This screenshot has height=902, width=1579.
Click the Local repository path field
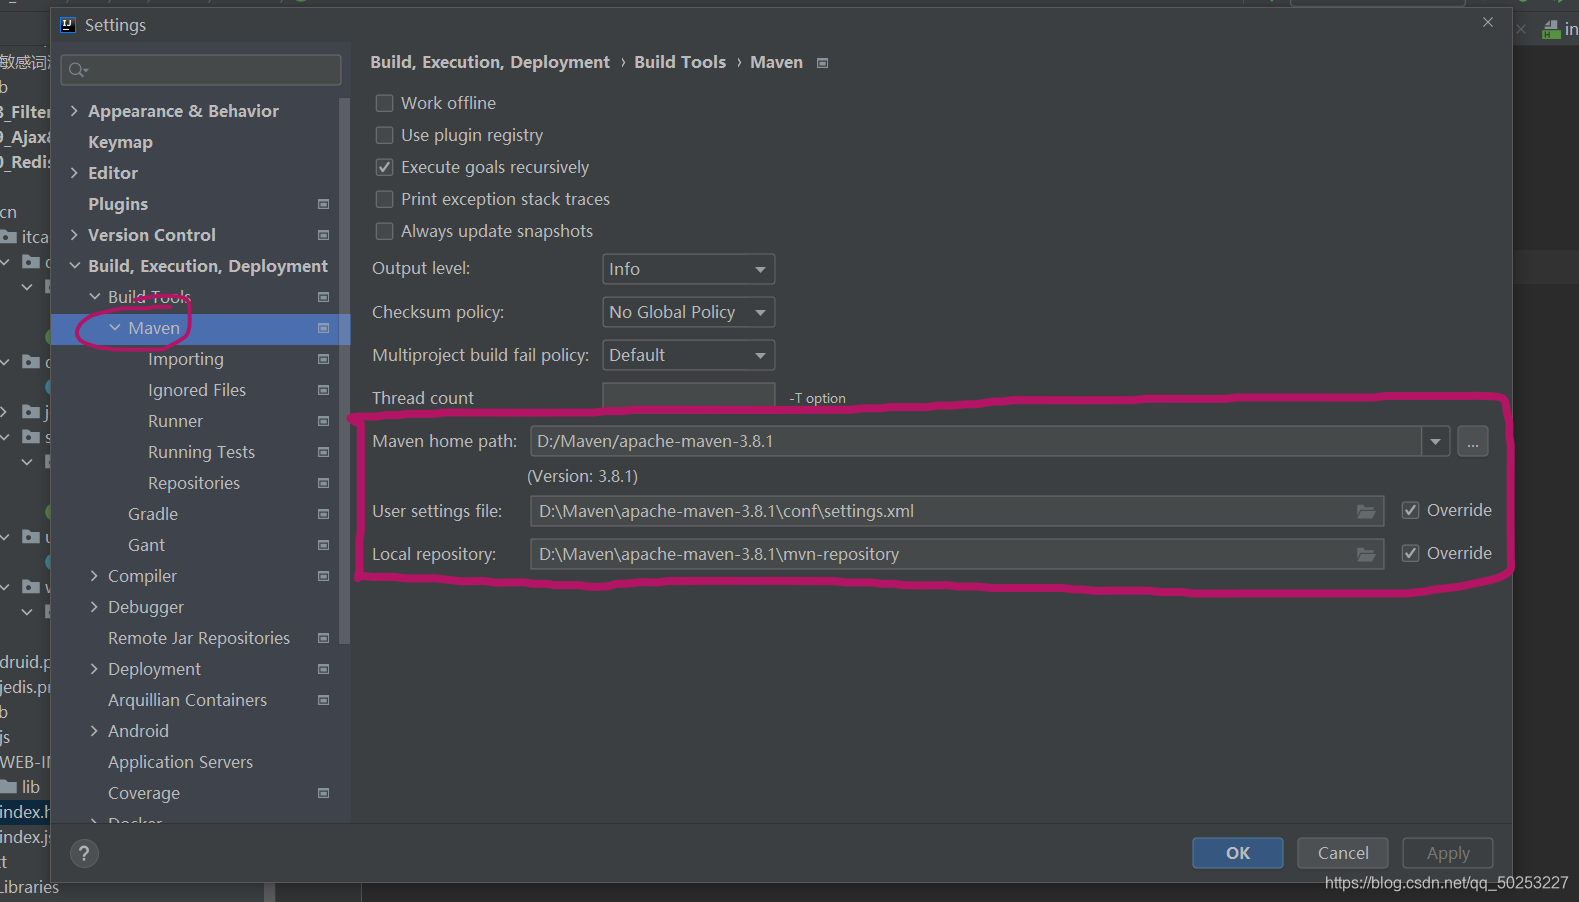pyautogui.click(x=957, y=554)
